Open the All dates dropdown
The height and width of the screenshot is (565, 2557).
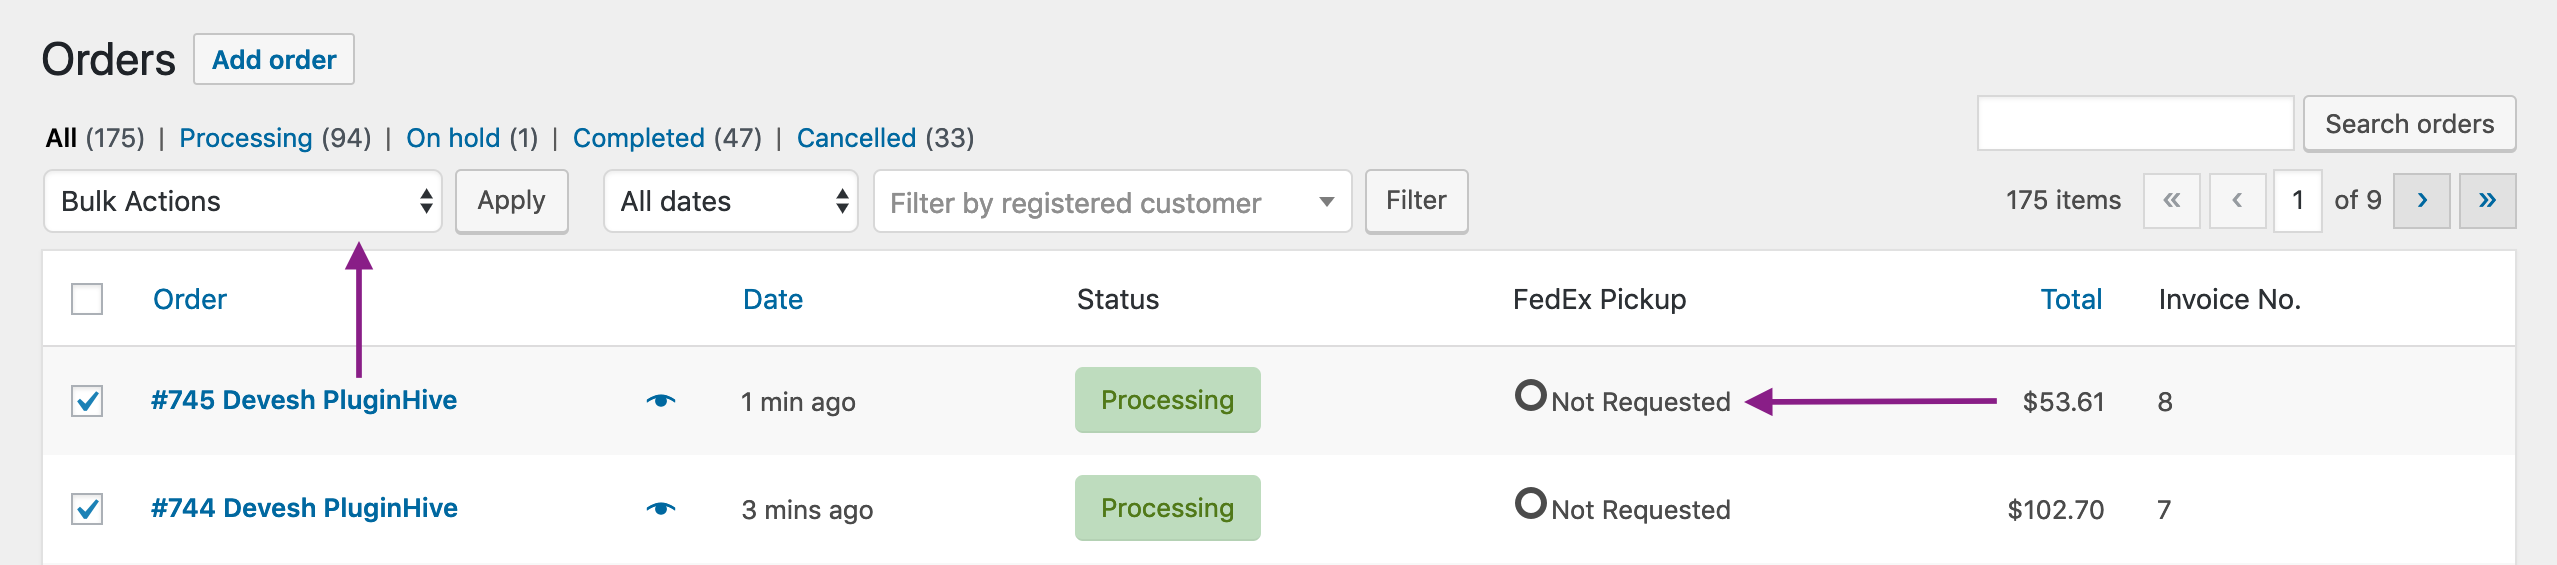coord(731,201)
